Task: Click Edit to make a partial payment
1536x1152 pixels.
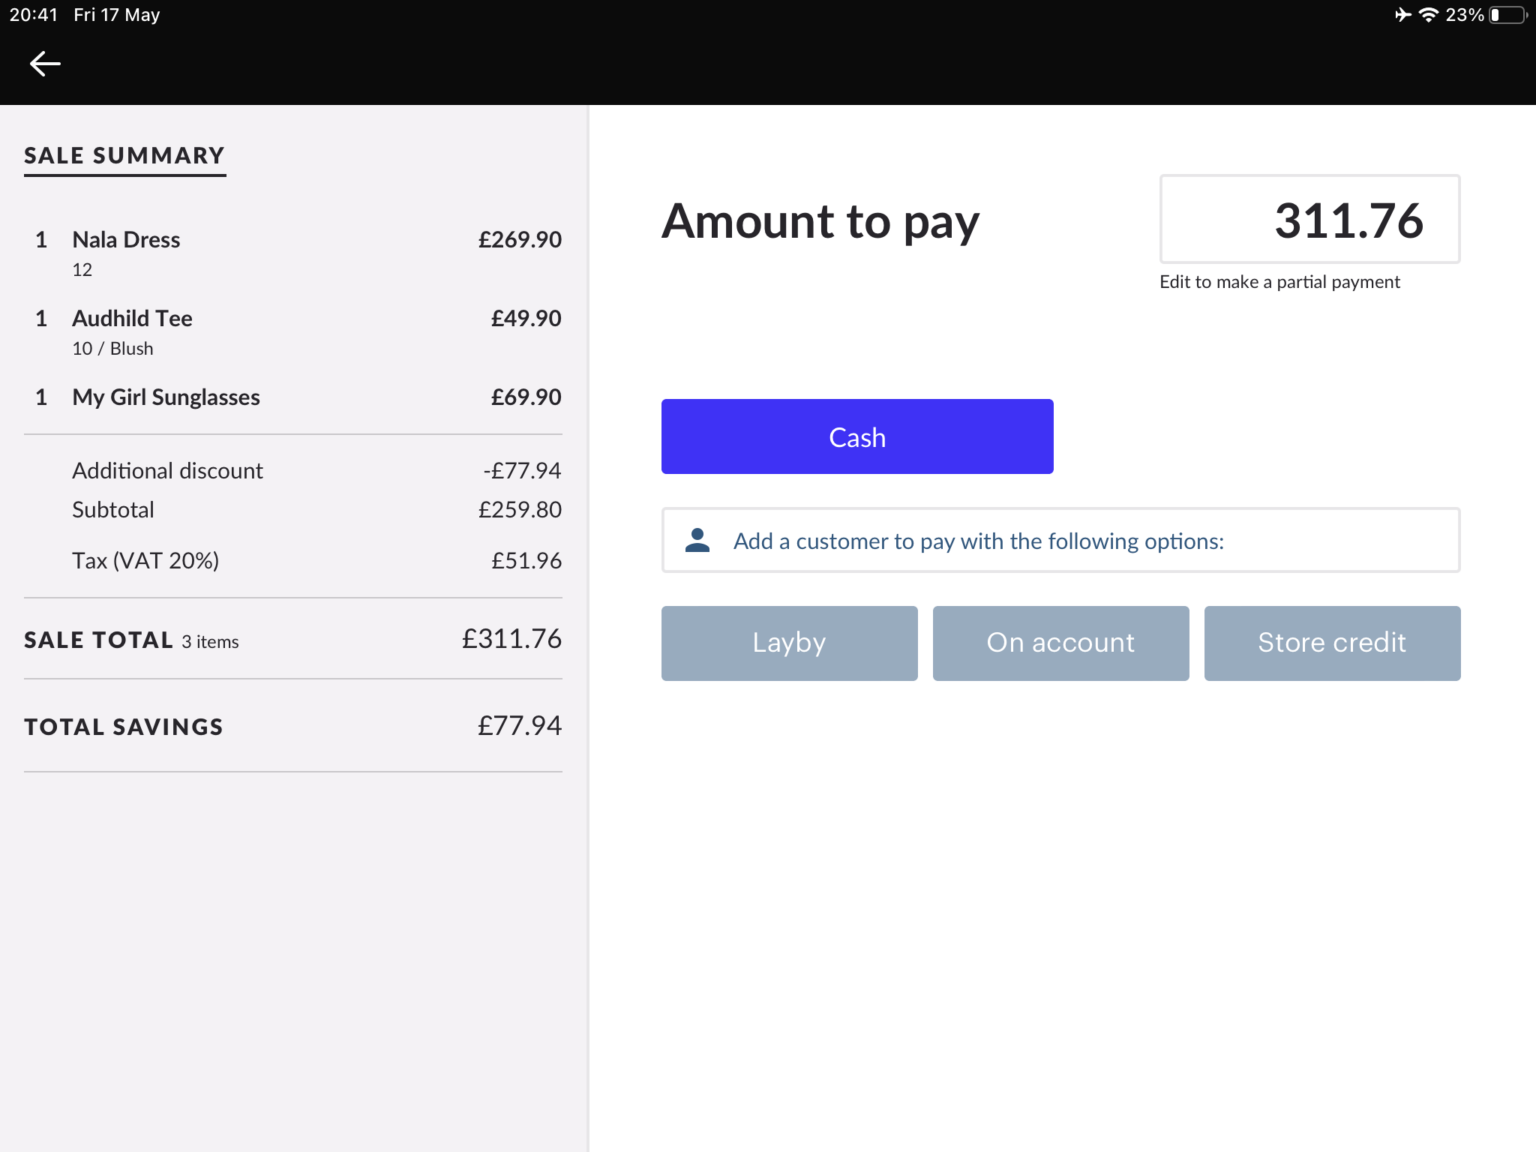Action: pyautogui.click(x=1279, y=282)
